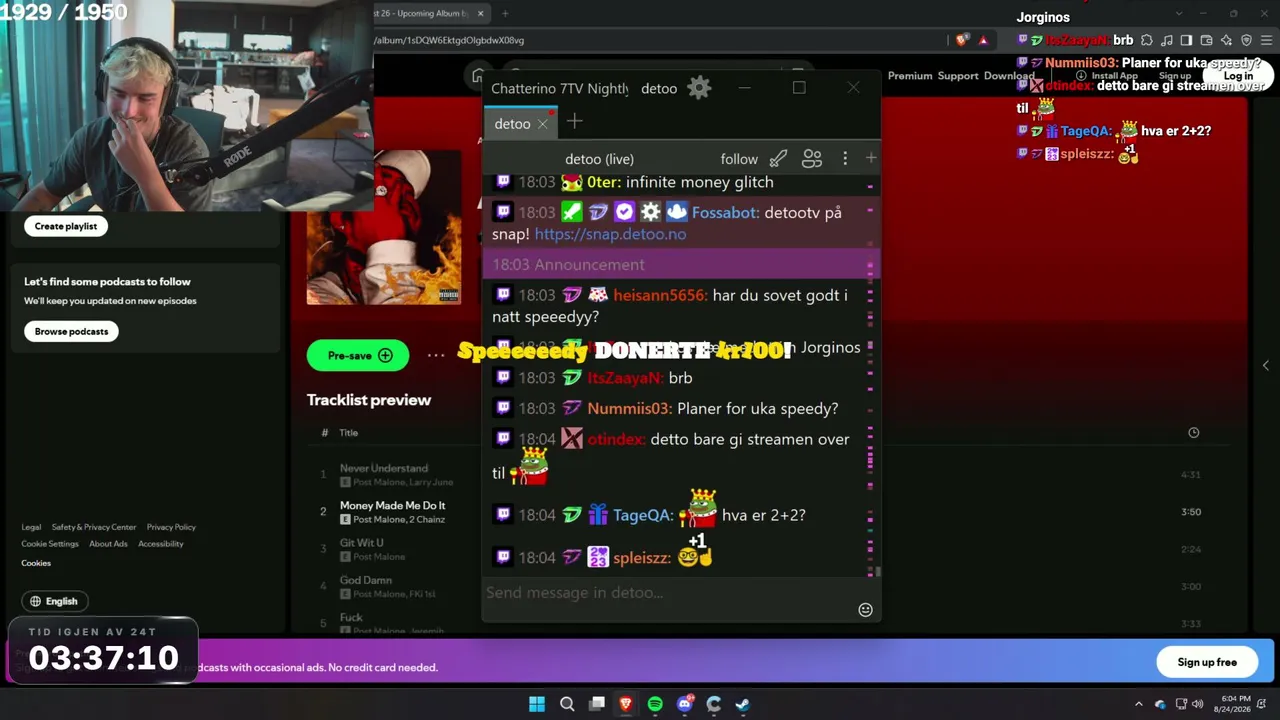Show hidden system tray icons
This screenshot has height=720, width=1280.
[x=1138, y=704]
